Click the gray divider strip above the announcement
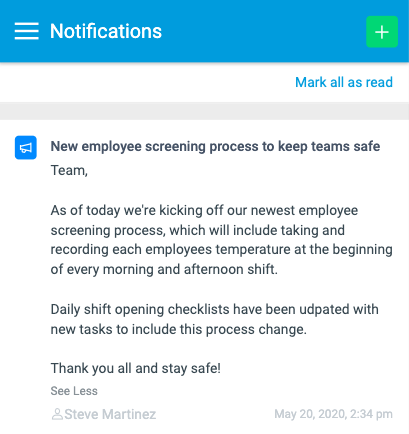Viewport: 409px width, 434px height. (204, 111)
